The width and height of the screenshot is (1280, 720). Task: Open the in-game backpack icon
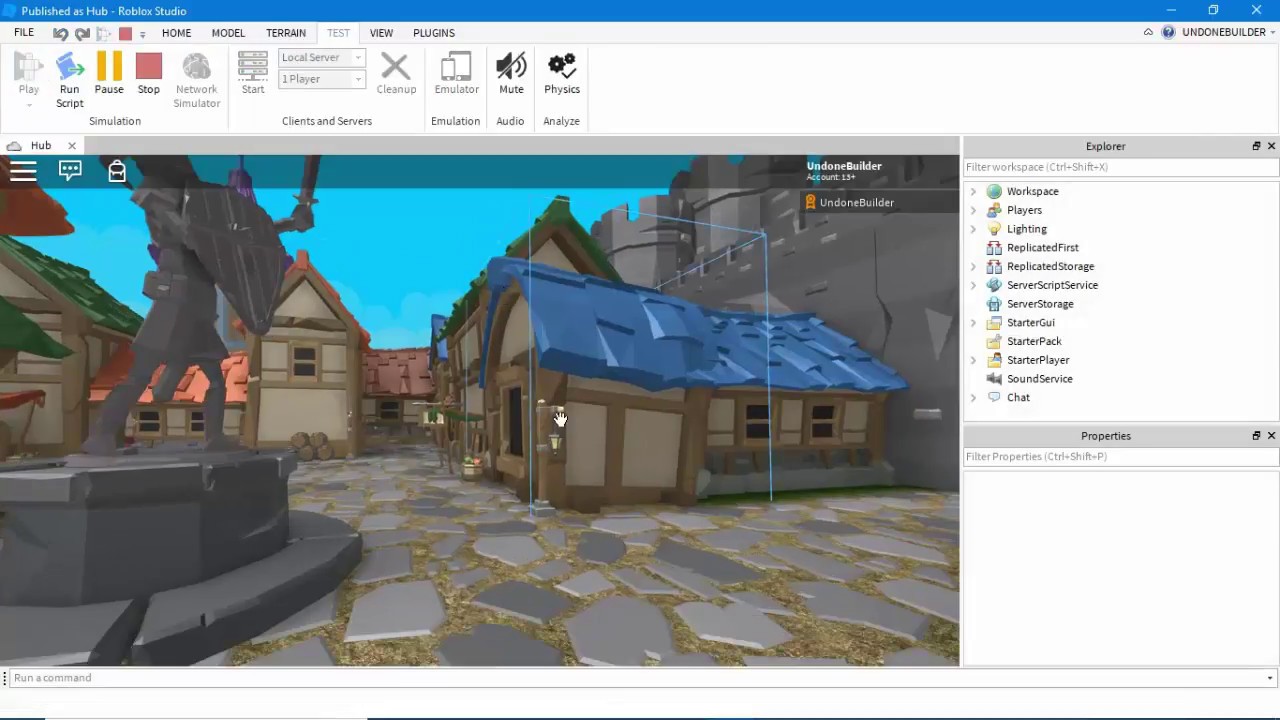point(117,171)
